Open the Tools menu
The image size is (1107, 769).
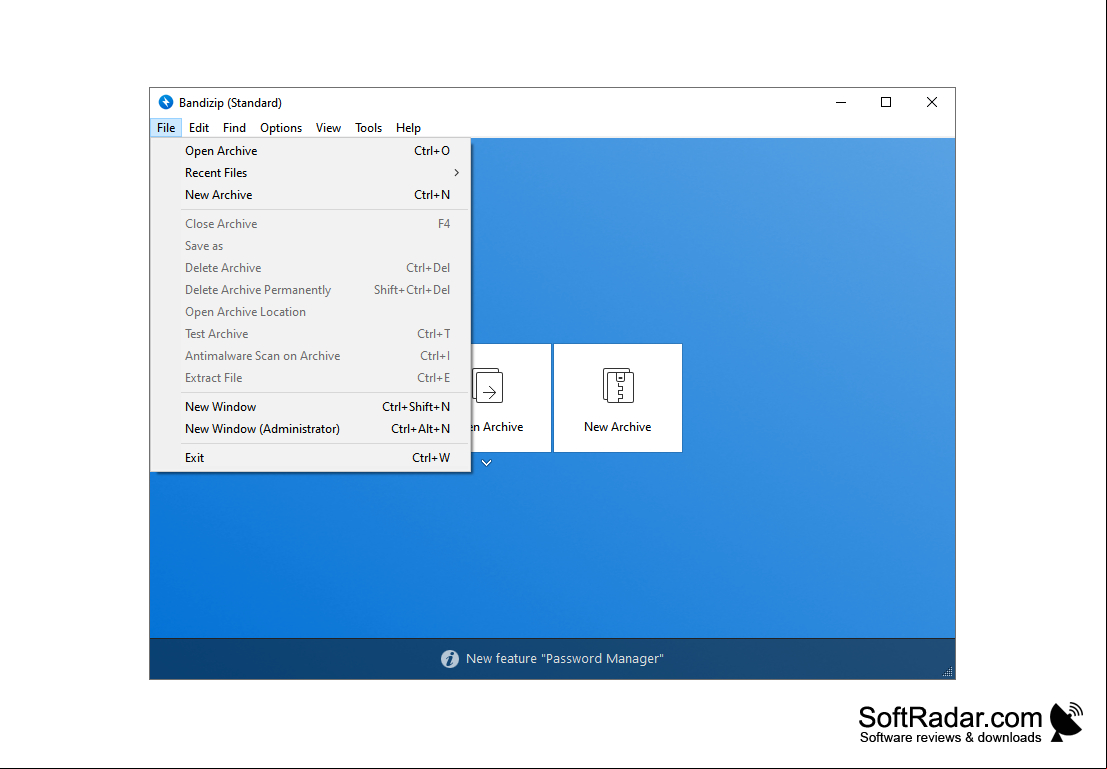[369, 128]
